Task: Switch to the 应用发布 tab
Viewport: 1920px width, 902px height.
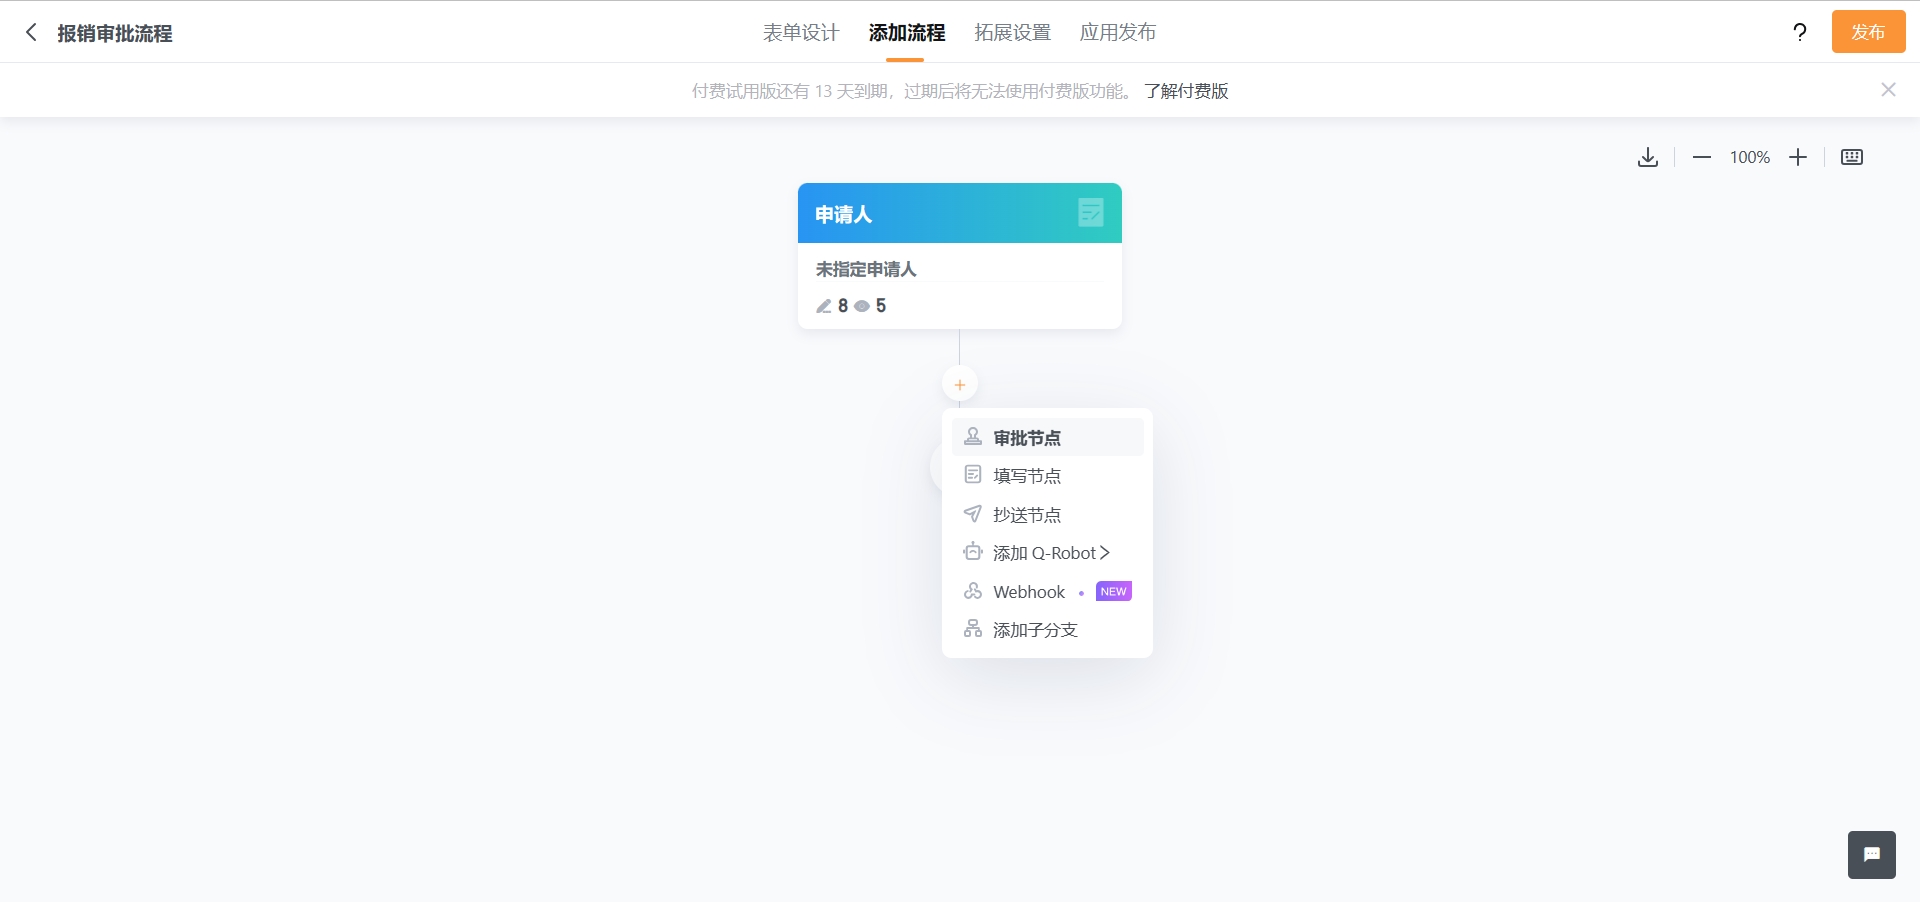Action: (1118, 32)
